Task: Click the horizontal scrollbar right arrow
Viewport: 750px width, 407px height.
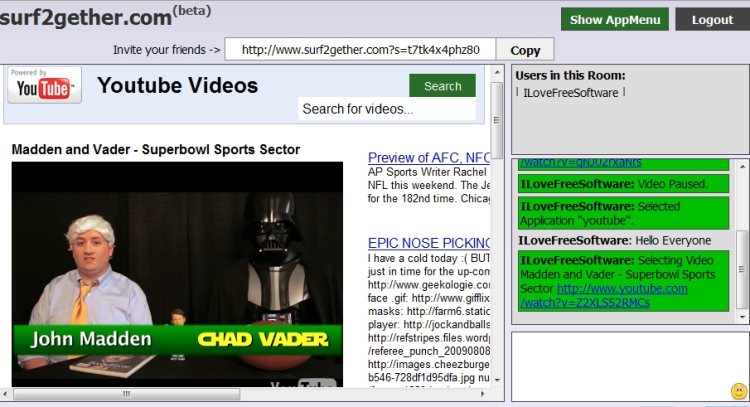Action: point(483,394)
